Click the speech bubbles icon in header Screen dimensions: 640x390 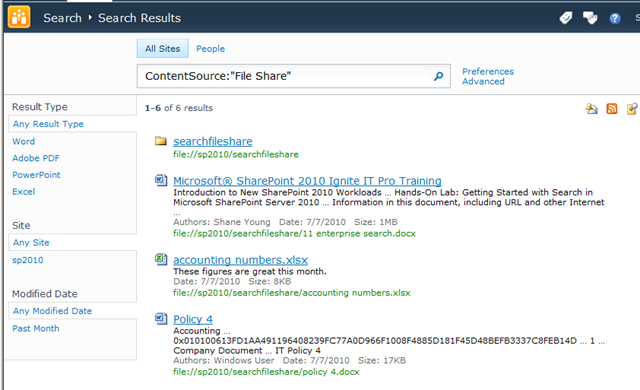click(x=590, y=18)
